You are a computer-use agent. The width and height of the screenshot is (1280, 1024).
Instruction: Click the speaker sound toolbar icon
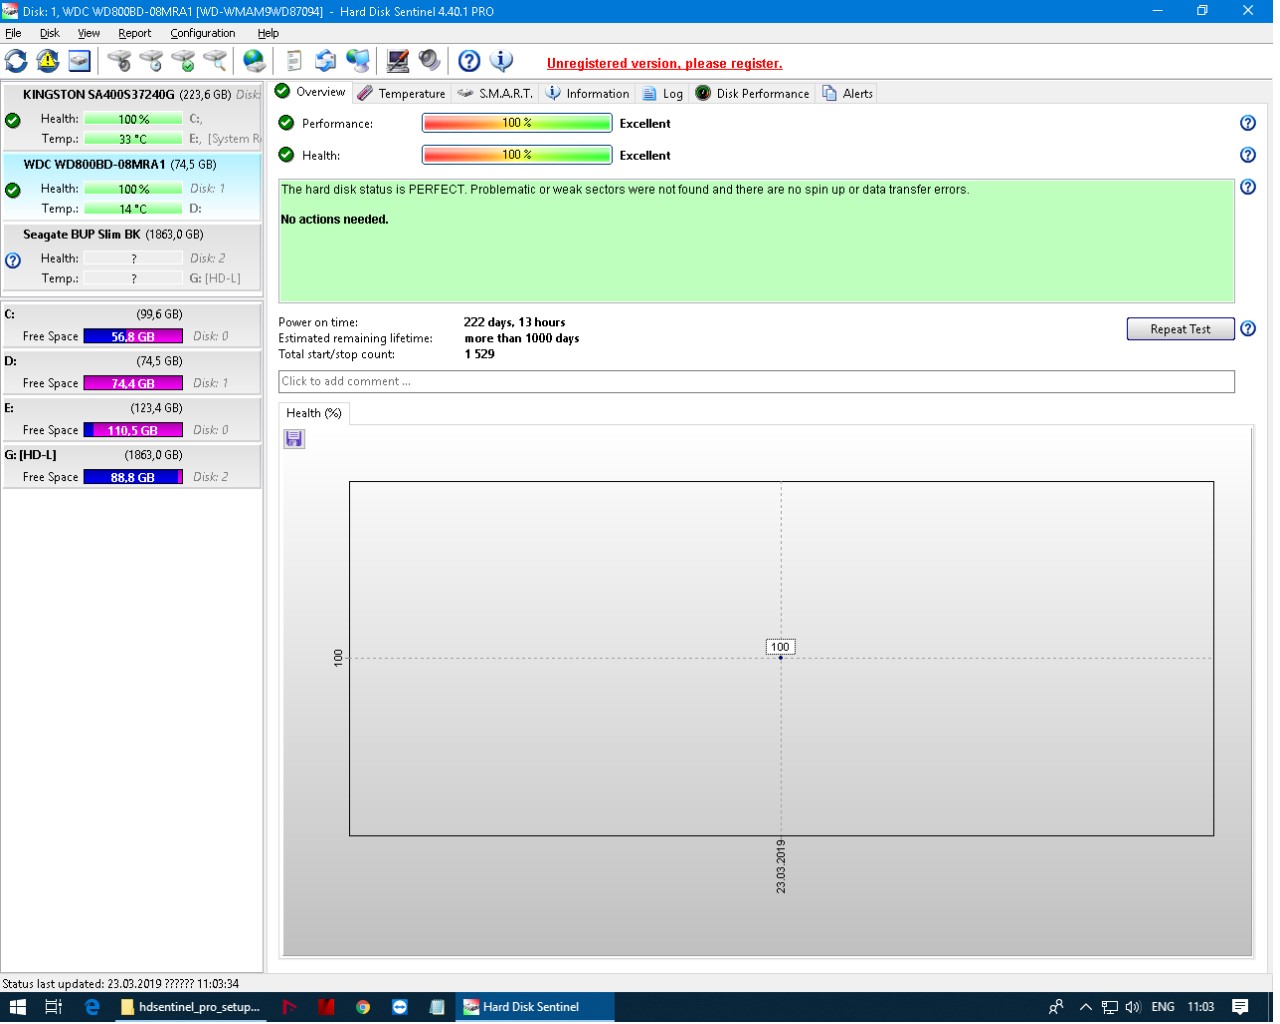[x=430, y=61]
